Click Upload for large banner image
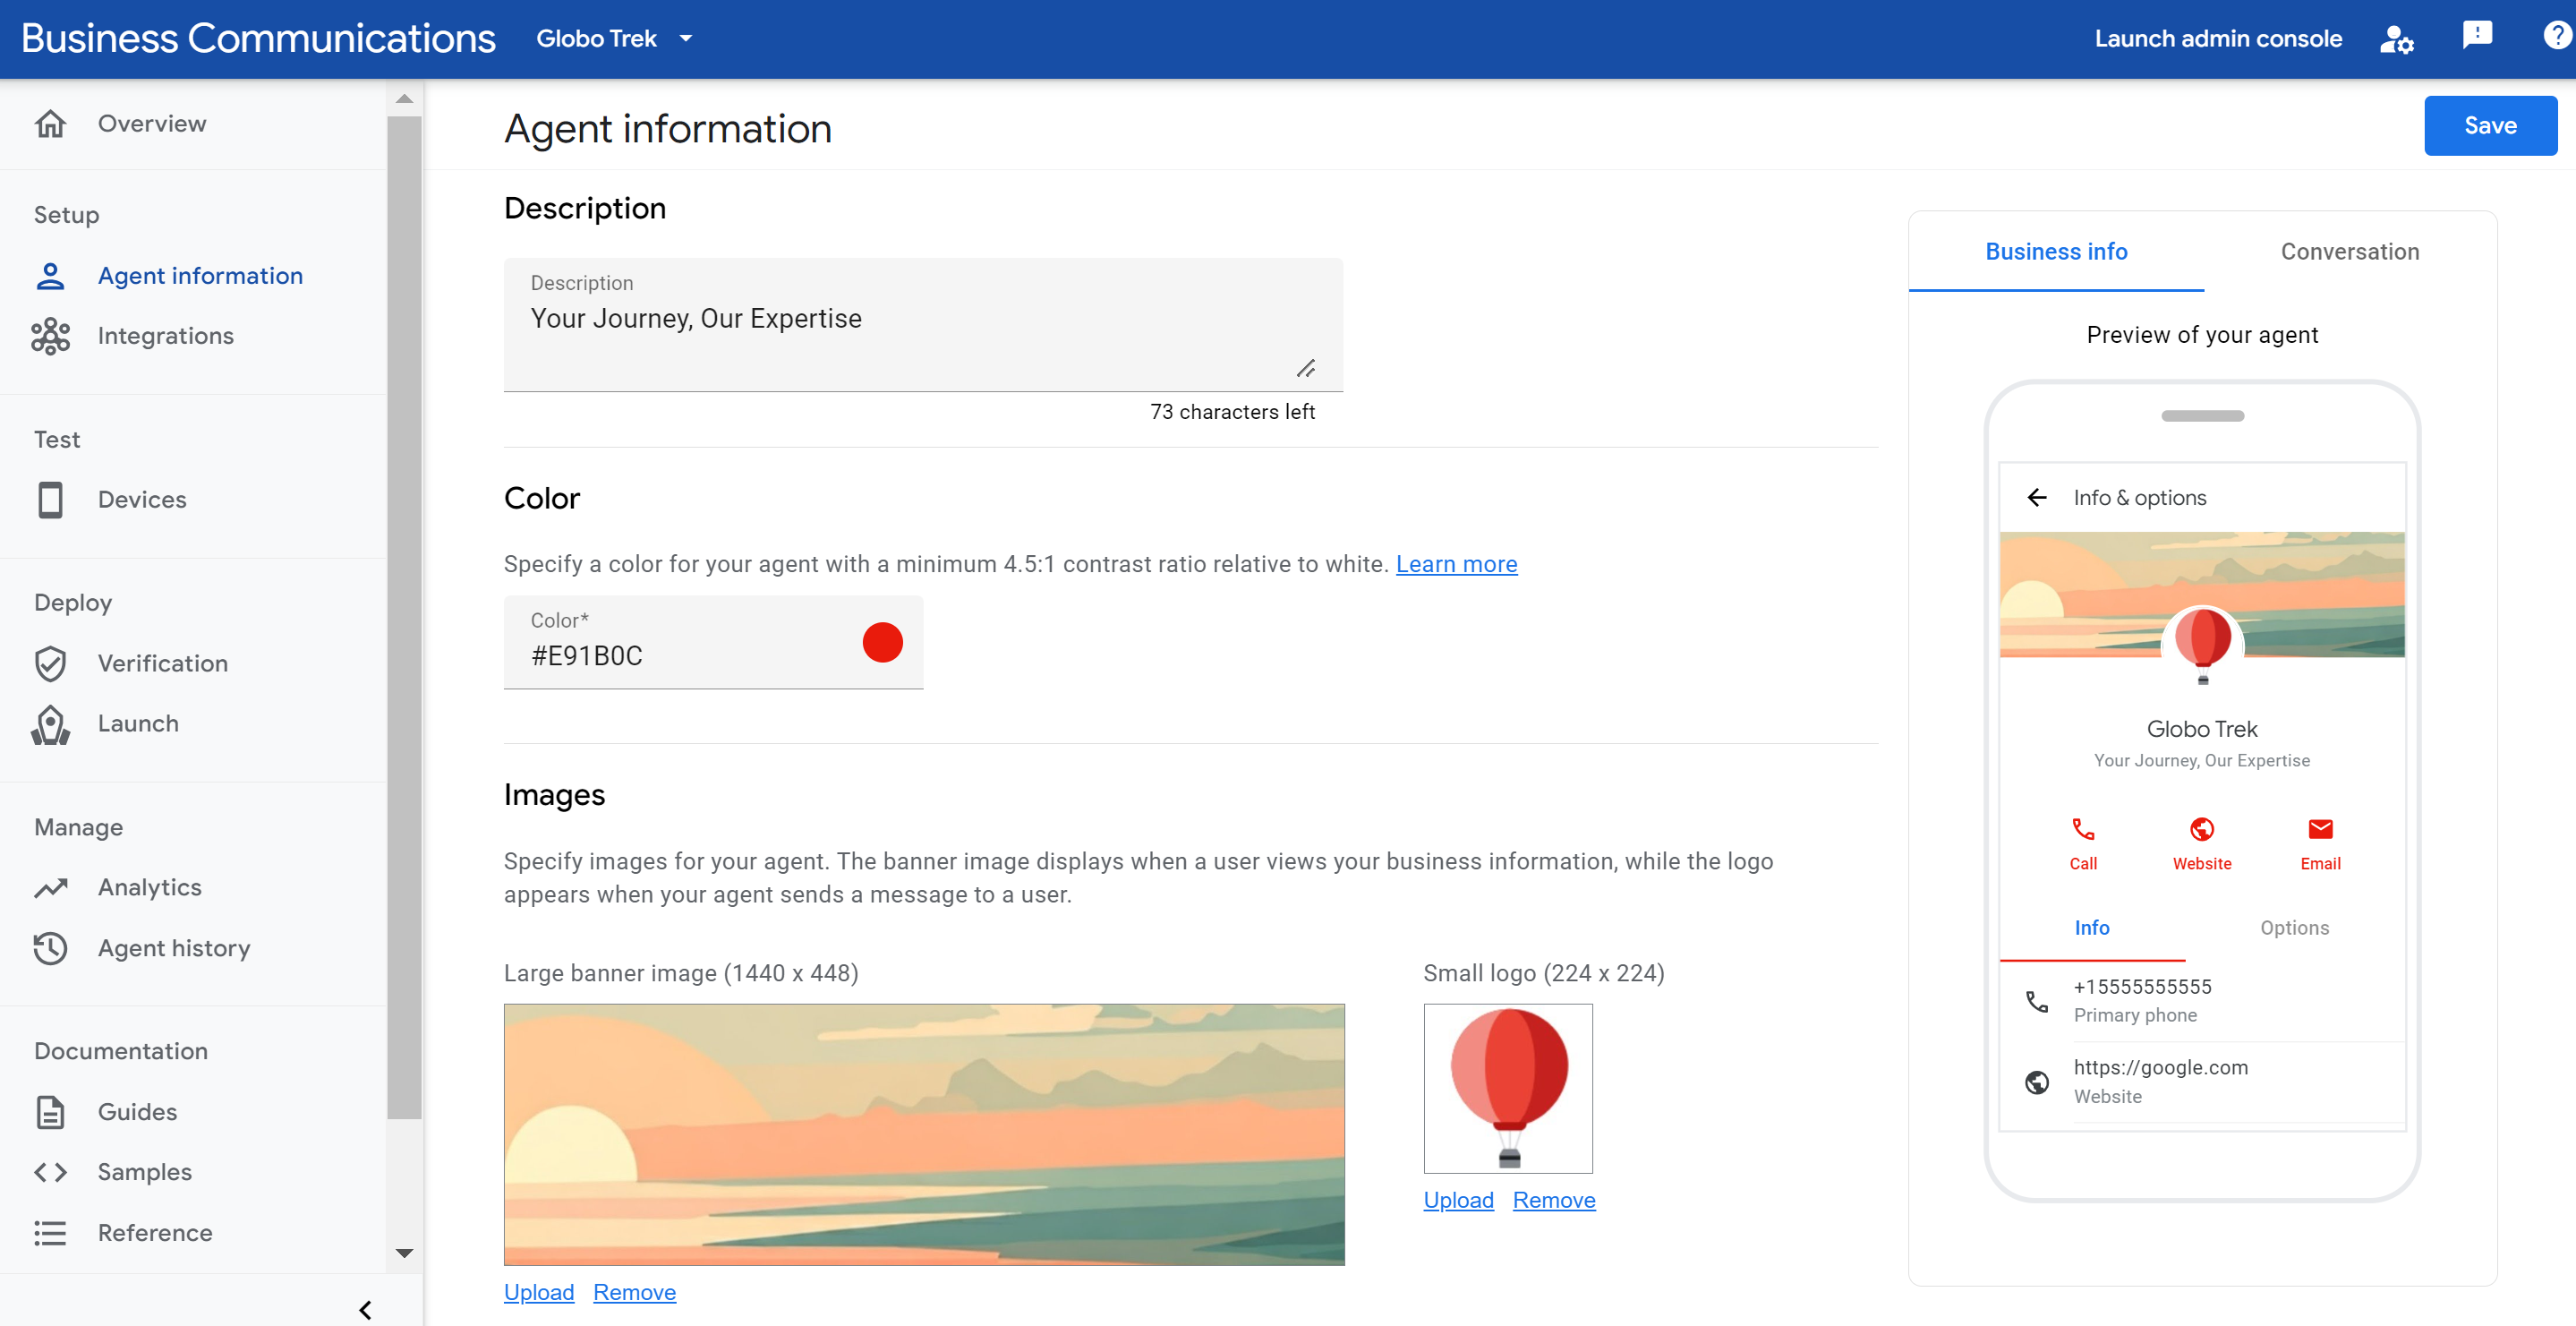Image resolution: width=2576 pixels, height=1326 pixels. click(538, 1290)
